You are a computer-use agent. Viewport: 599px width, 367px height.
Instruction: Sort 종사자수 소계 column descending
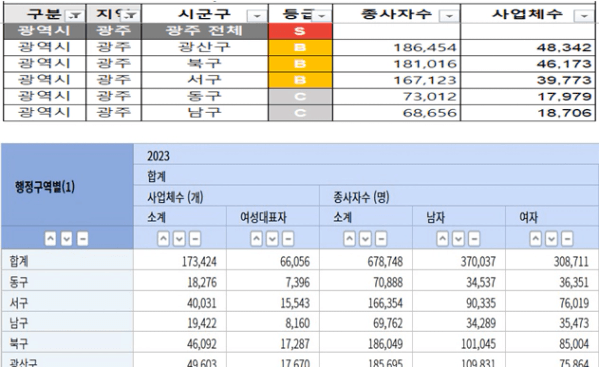pos(365,239)
